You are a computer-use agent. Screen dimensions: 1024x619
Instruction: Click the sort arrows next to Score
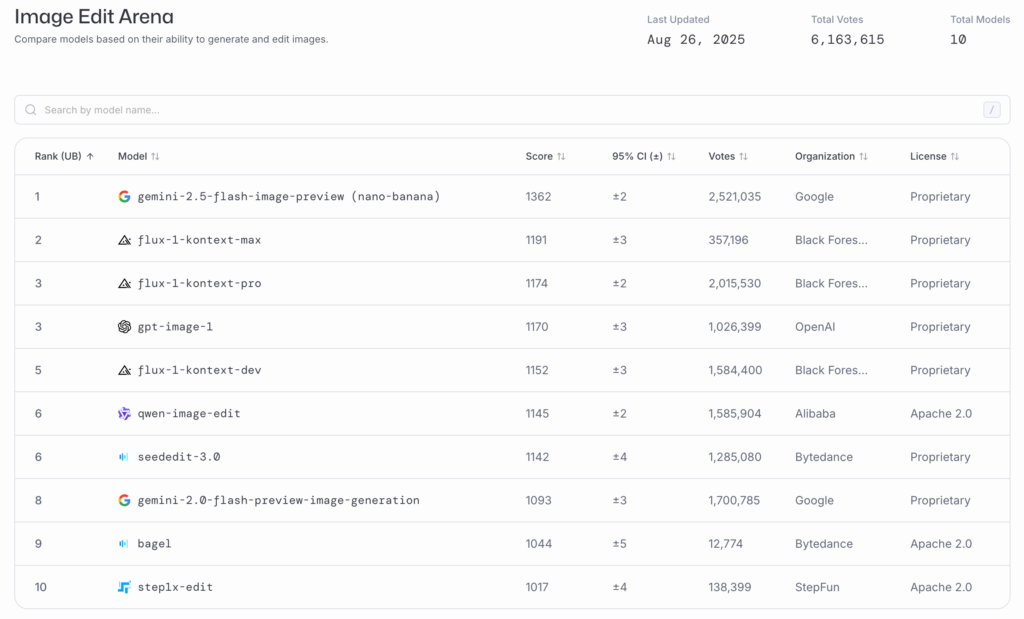tap(561, 156)
